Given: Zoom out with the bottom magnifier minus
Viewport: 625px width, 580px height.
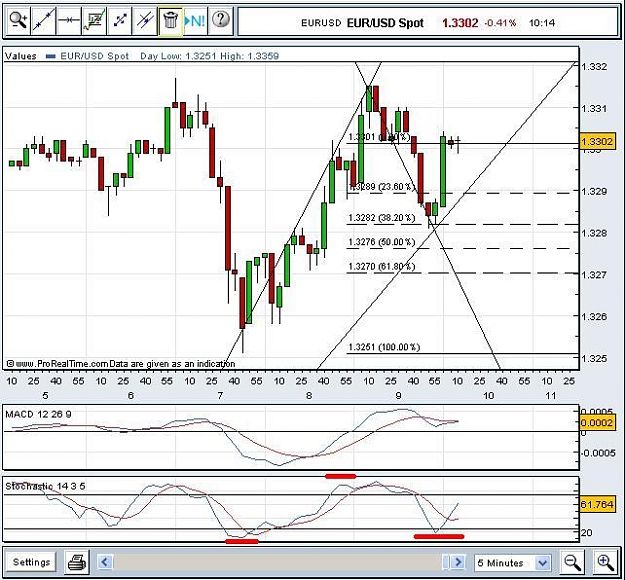Looking at the screenshot, I should pos(572,563).
